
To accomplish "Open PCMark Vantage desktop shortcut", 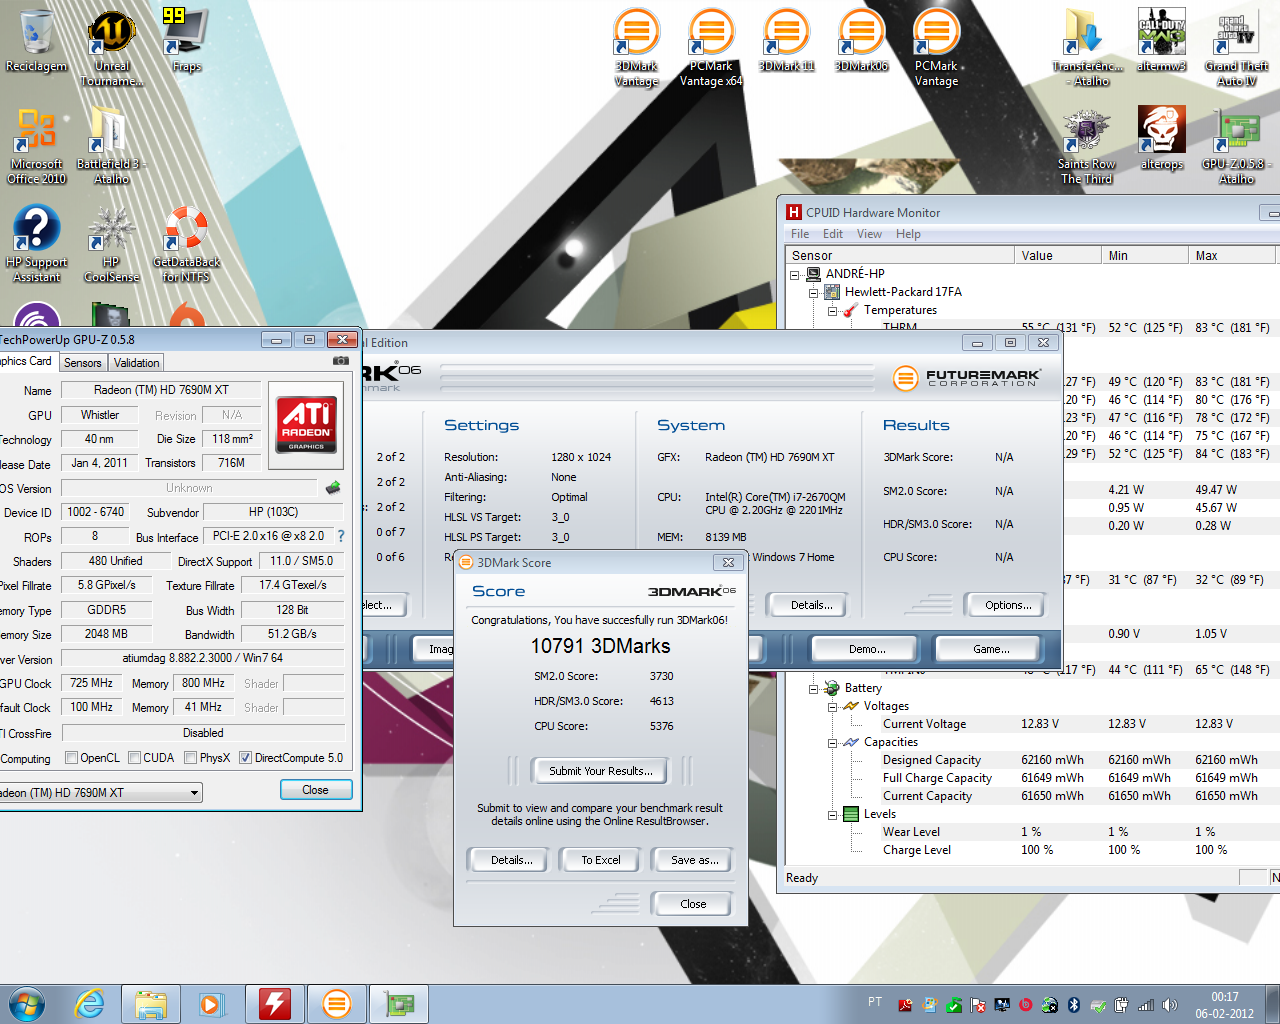I will coord(937,48).
